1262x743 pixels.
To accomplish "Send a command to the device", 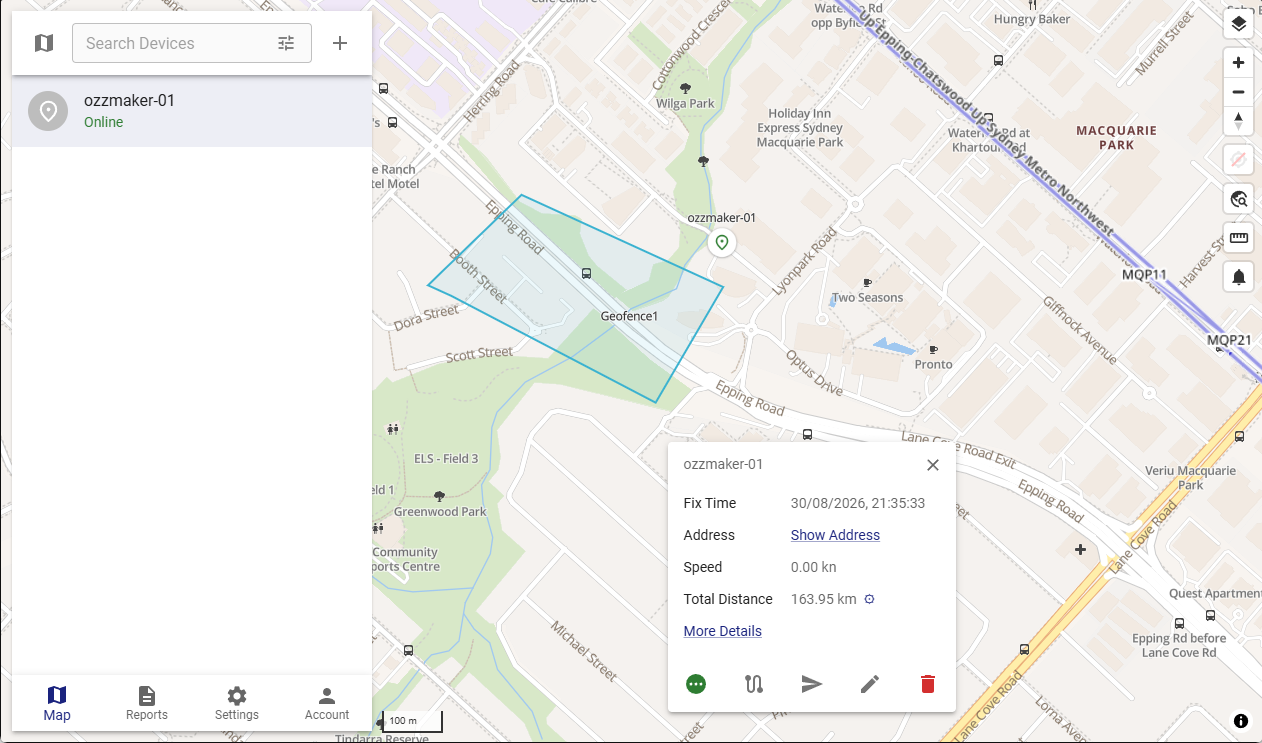I will coord(812,684).
